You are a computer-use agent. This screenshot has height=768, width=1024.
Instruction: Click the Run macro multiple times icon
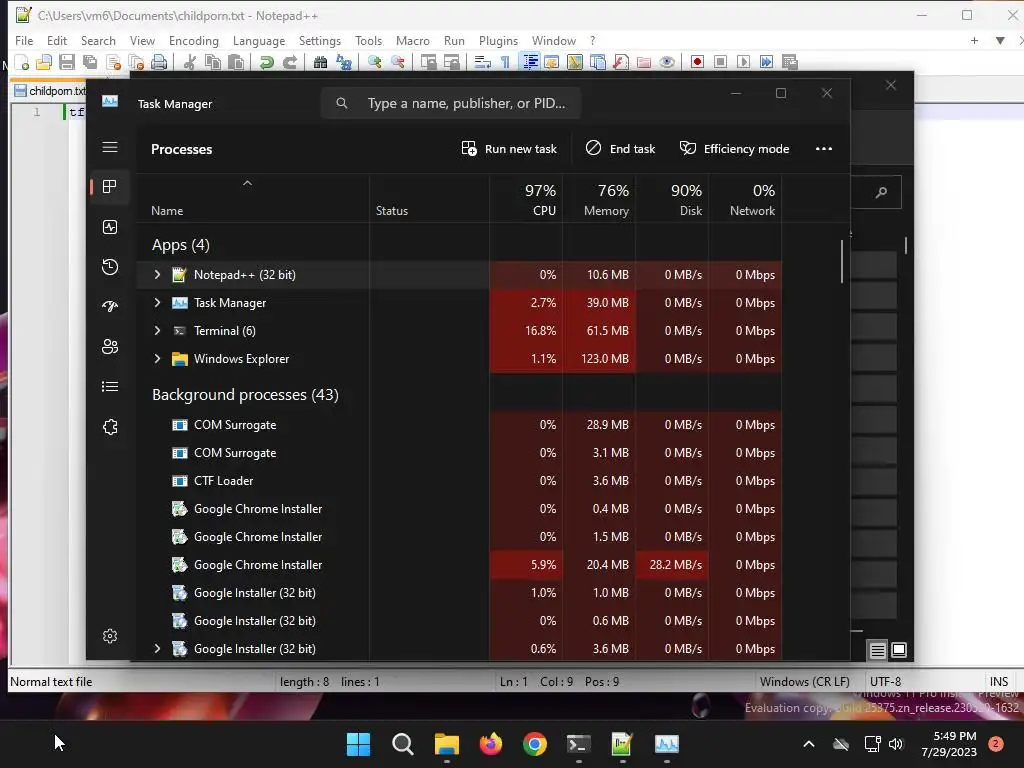point(766,62)
